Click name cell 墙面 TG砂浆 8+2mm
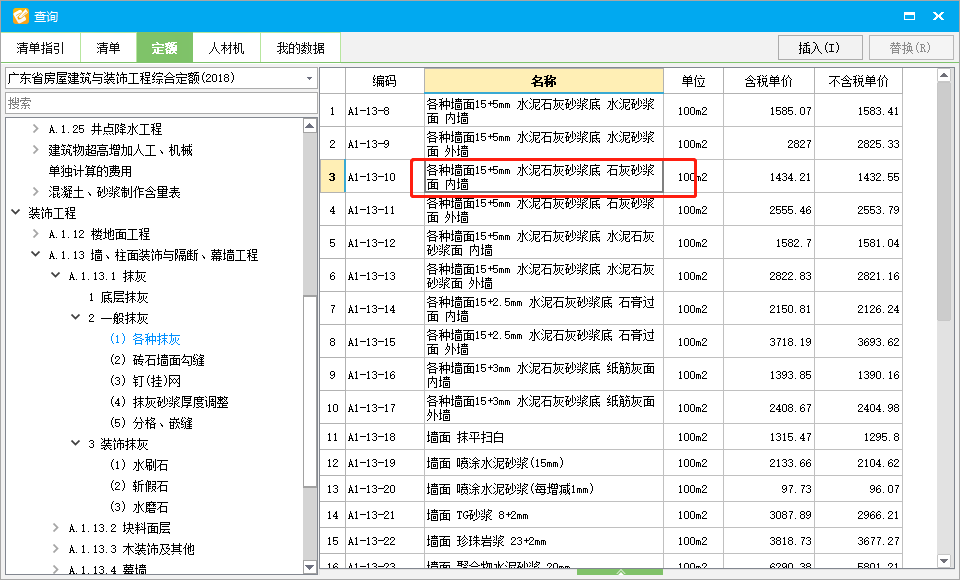The height and width of the screenshot is (580, 960). click(544, 515)
